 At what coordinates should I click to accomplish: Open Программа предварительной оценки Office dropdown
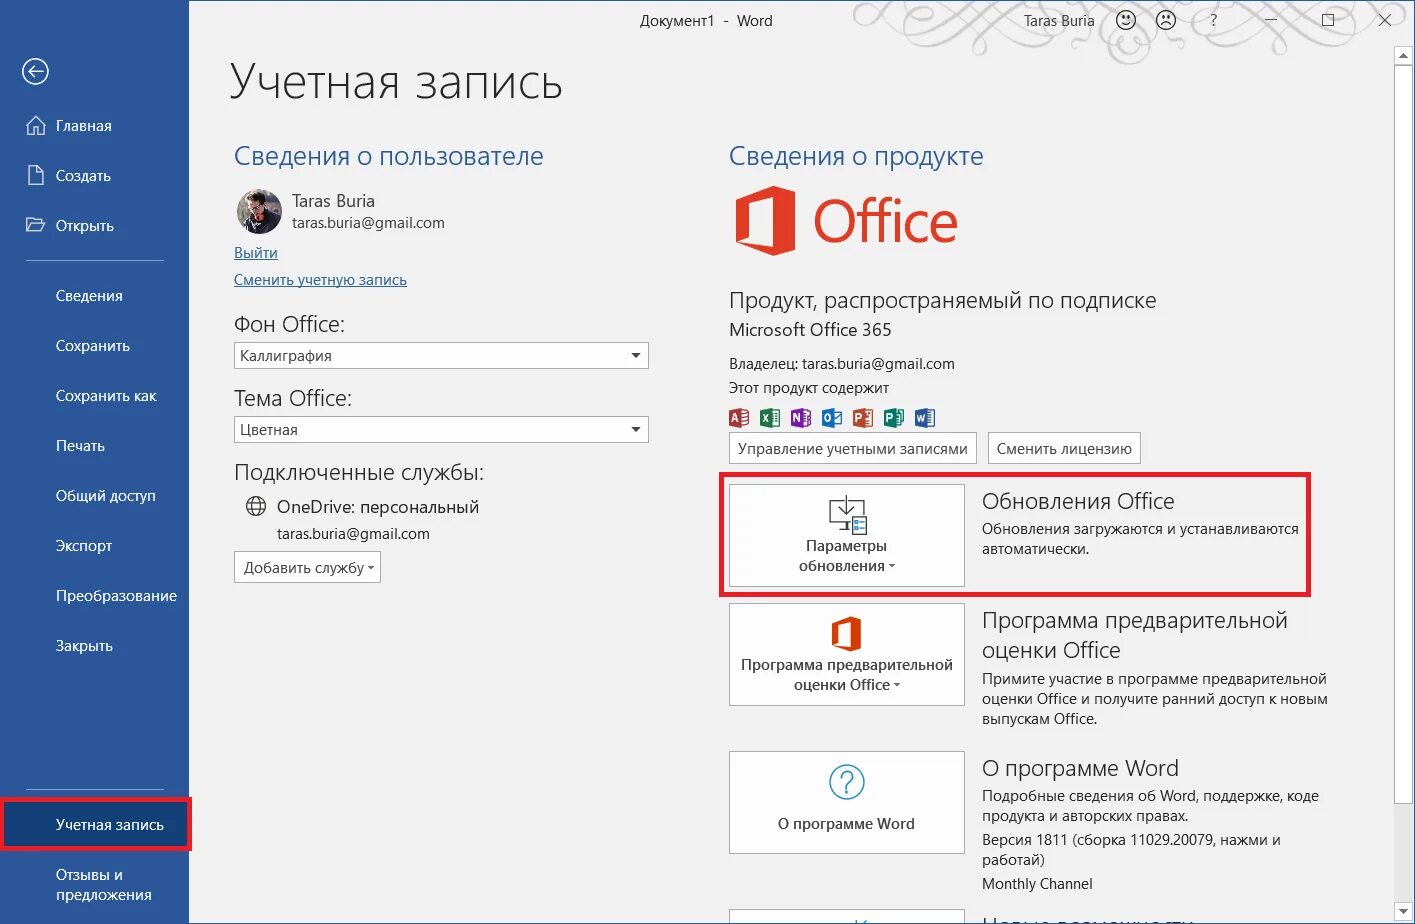(846, 655)
